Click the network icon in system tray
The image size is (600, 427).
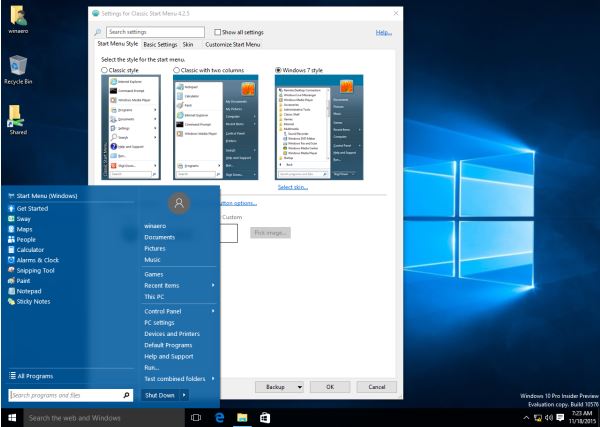pos(538,417)
